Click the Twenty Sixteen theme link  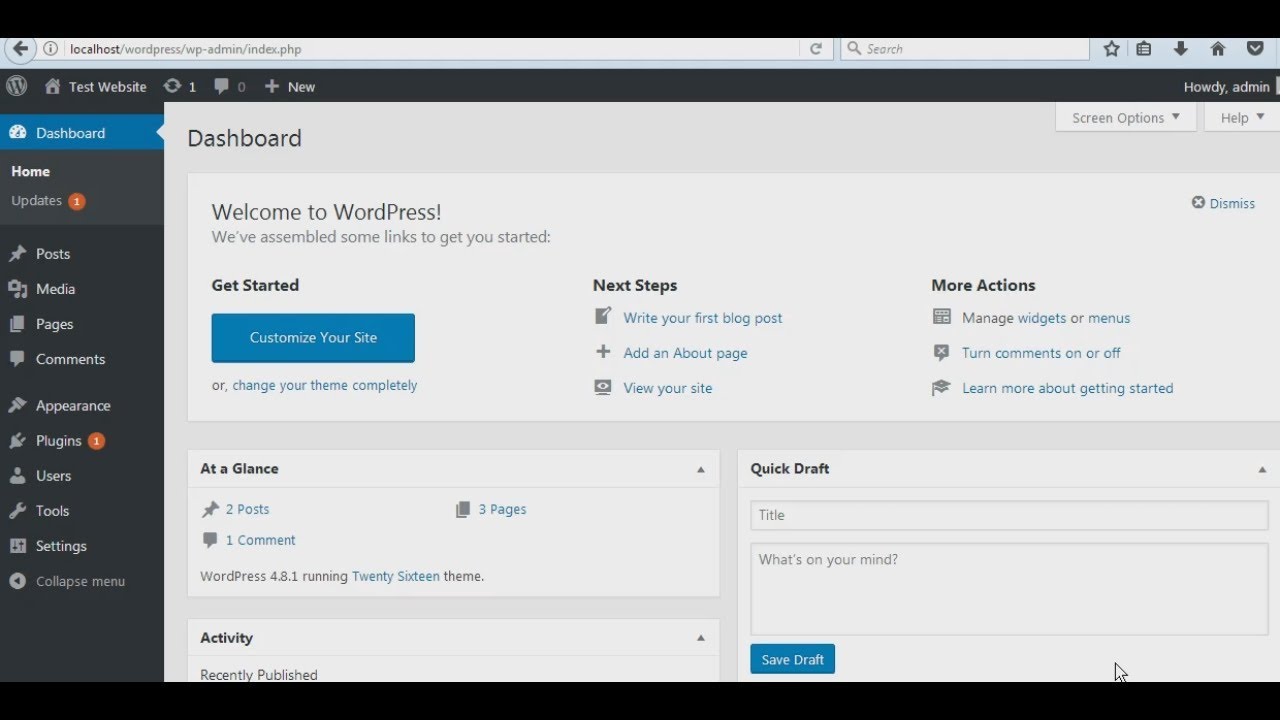396,576
